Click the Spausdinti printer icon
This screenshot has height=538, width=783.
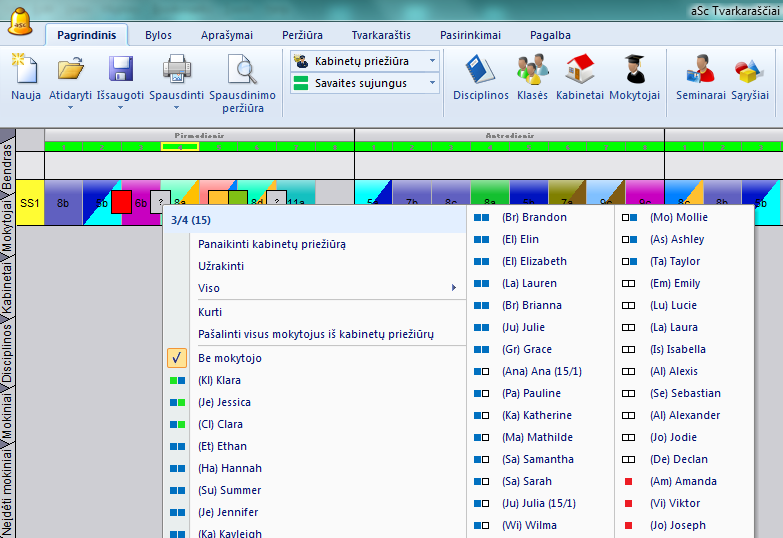(177, 70)
